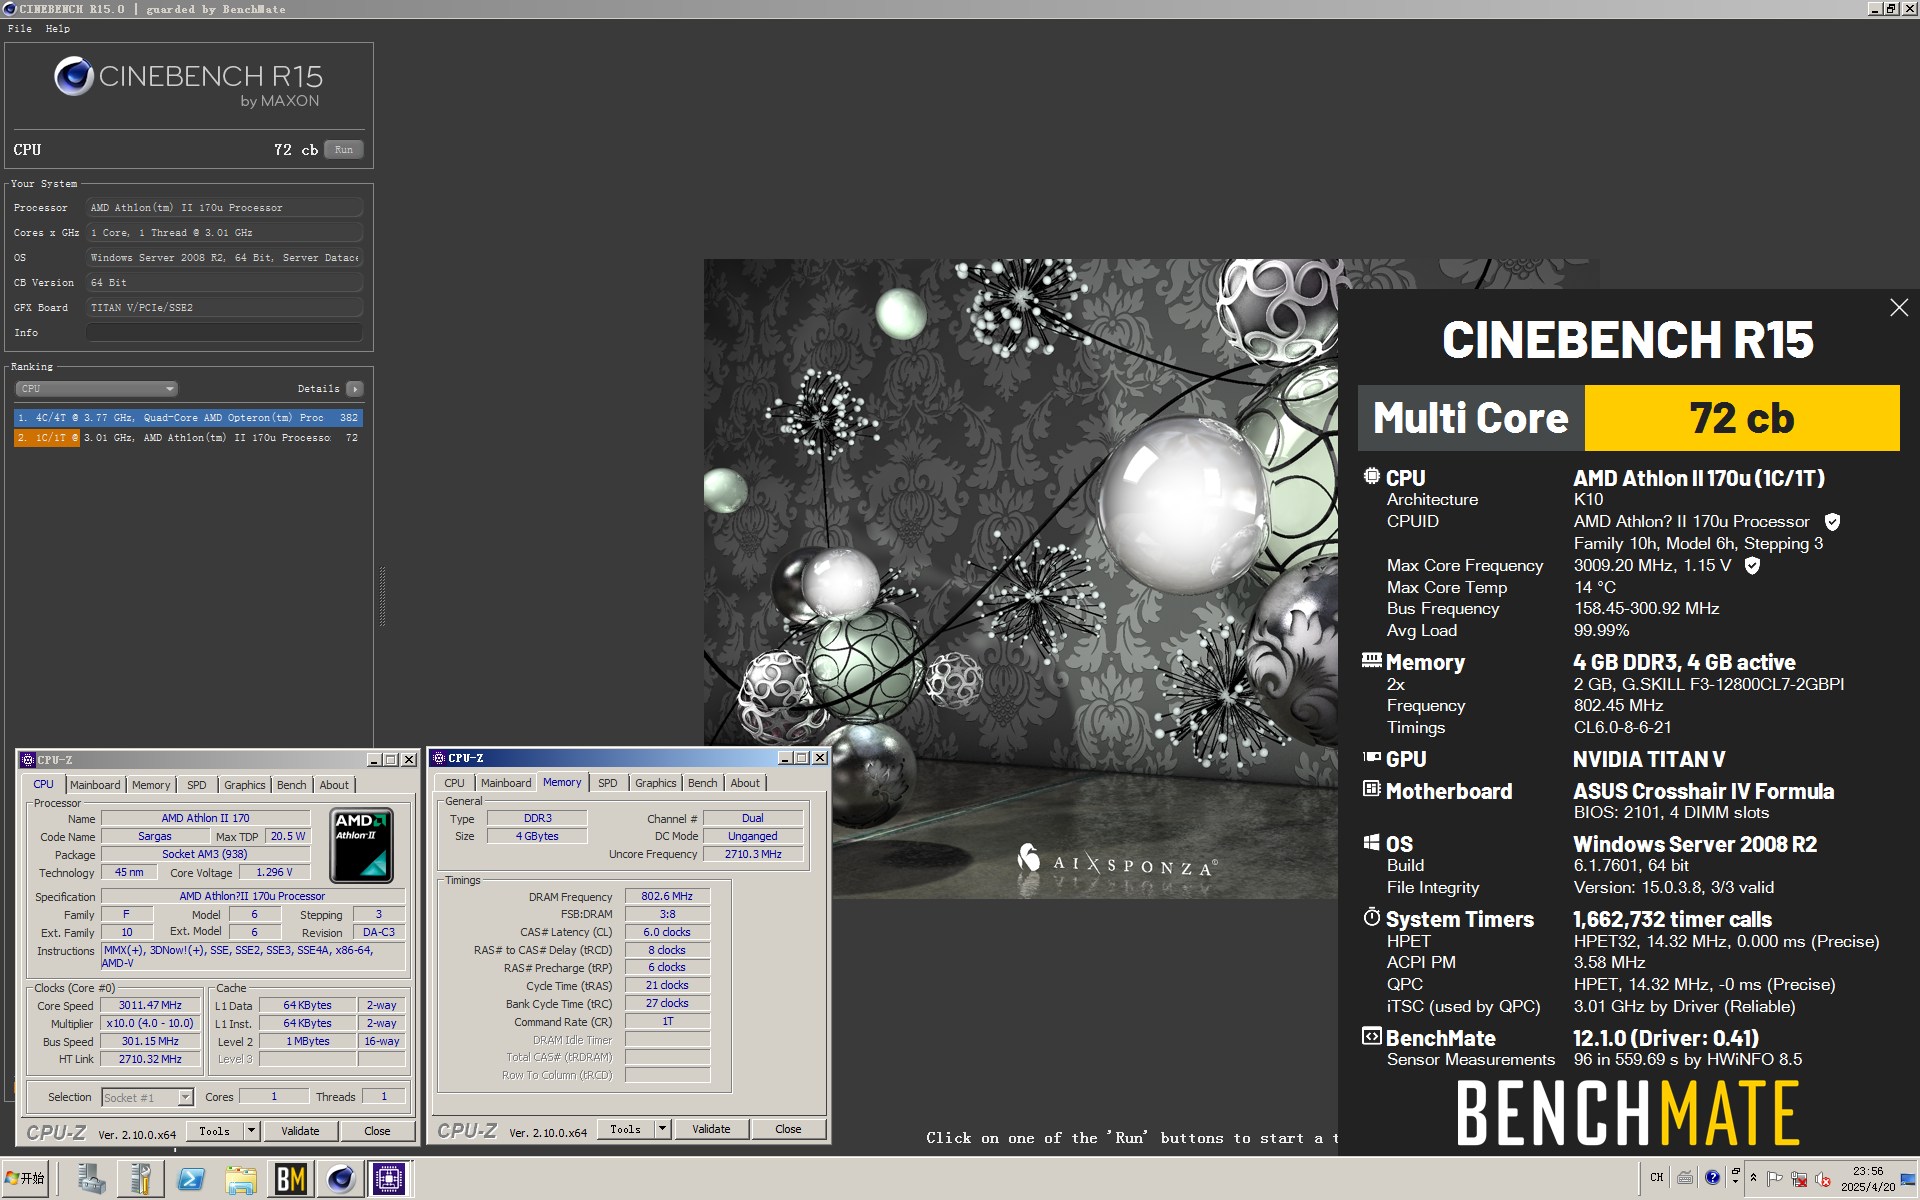Image resolution: width=1920 pixels, height=1200 pixels.
Task: Click the AMD Athlon II logo in CPU-Z
Action: click(x=362, y=845)
